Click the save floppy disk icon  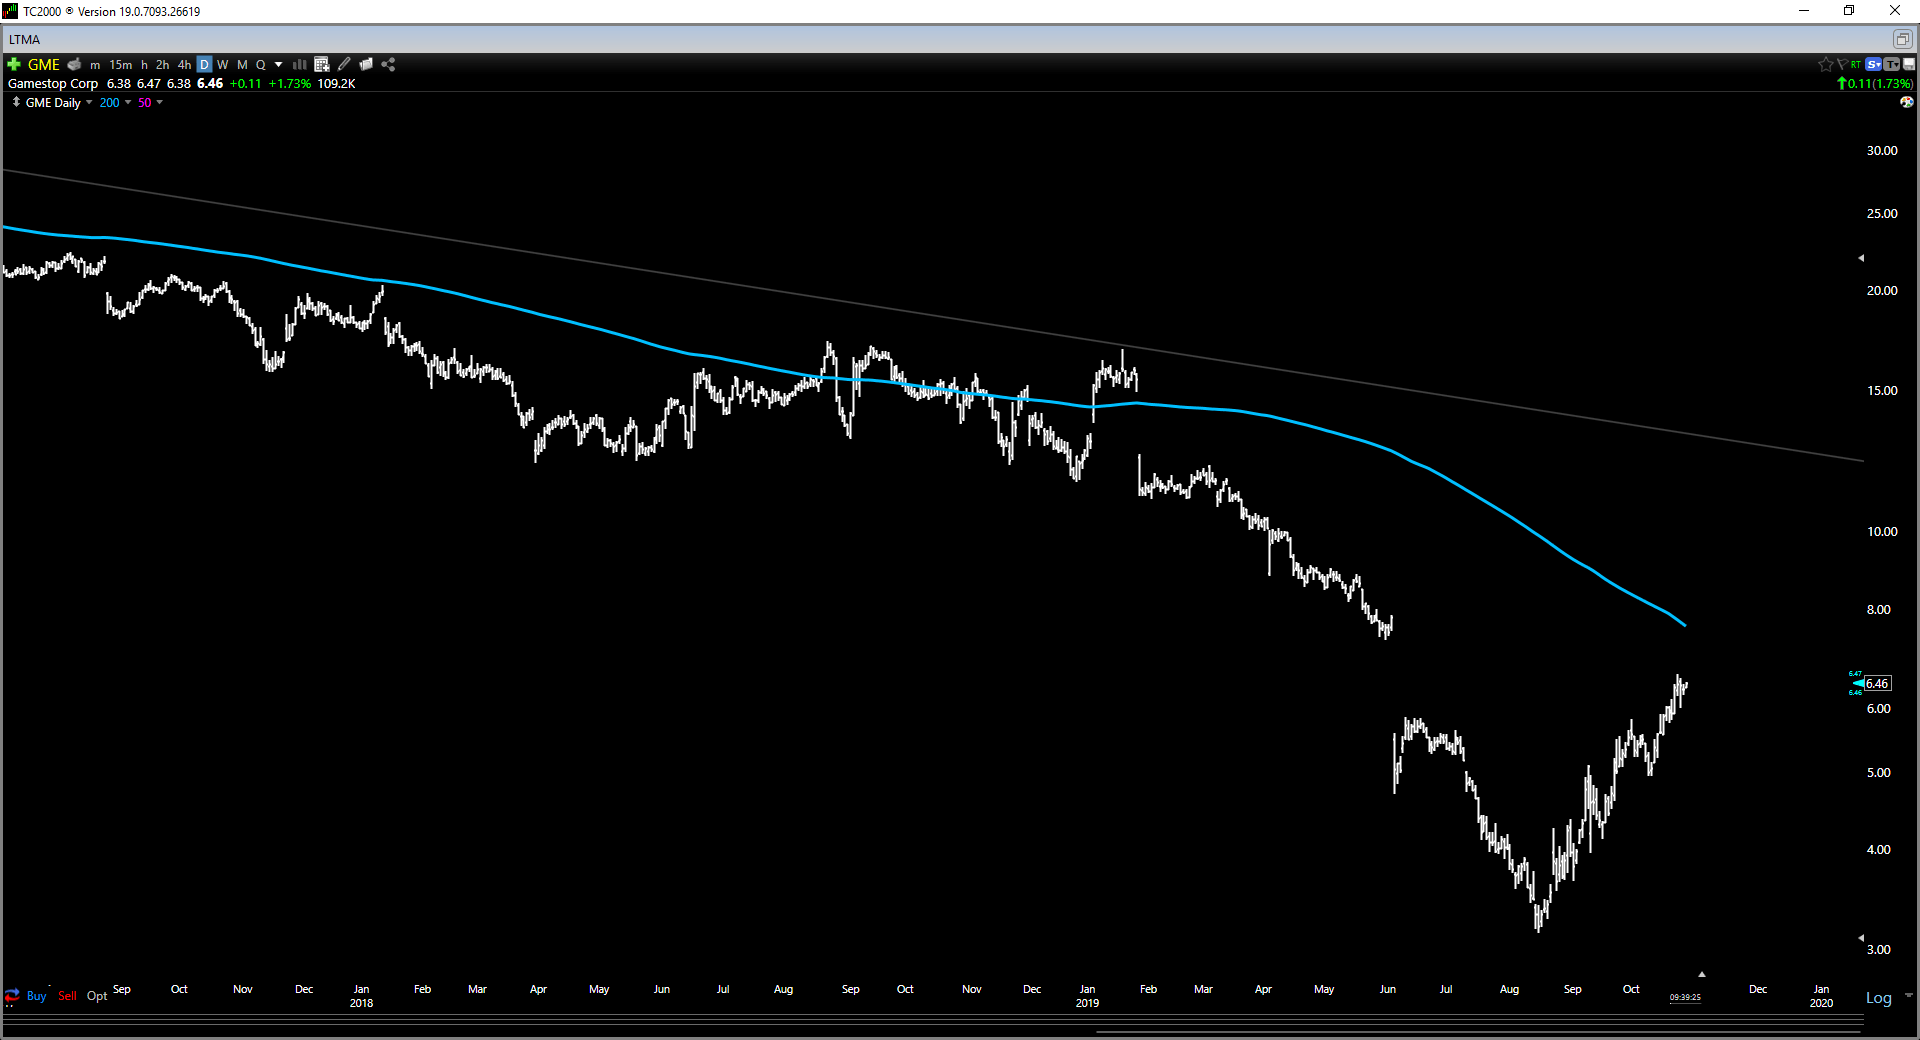pos(1908,64)
